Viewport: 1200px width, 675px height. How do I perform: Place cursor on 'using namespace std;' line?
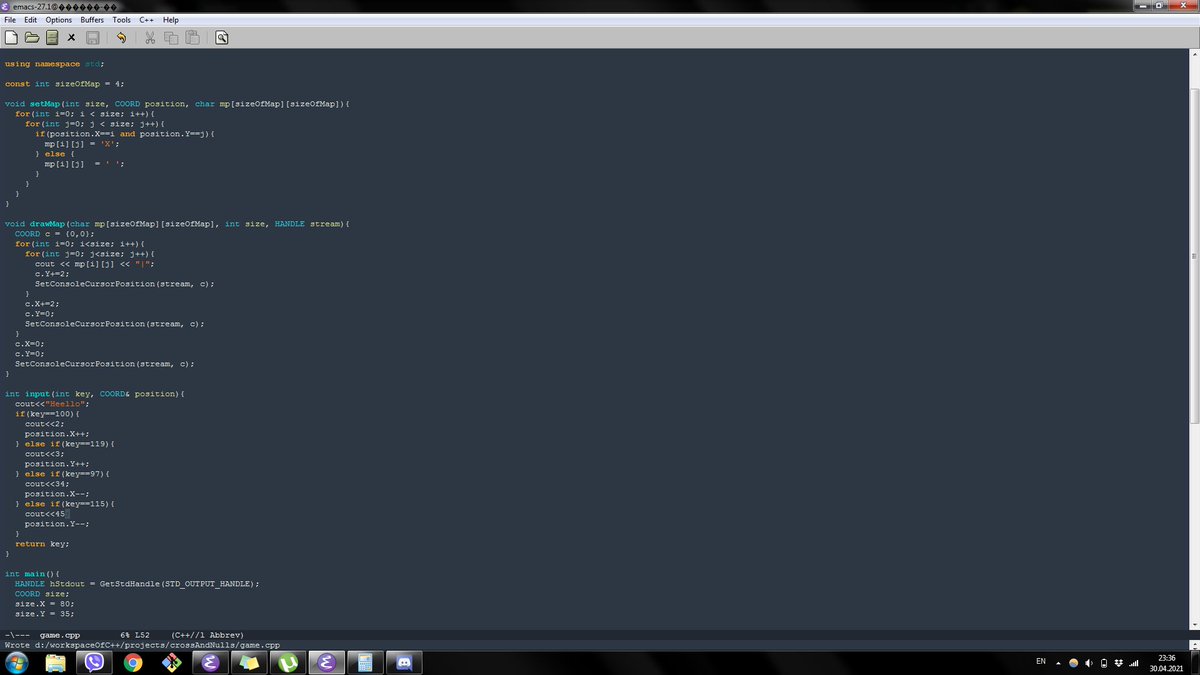(x=54, y=64)
